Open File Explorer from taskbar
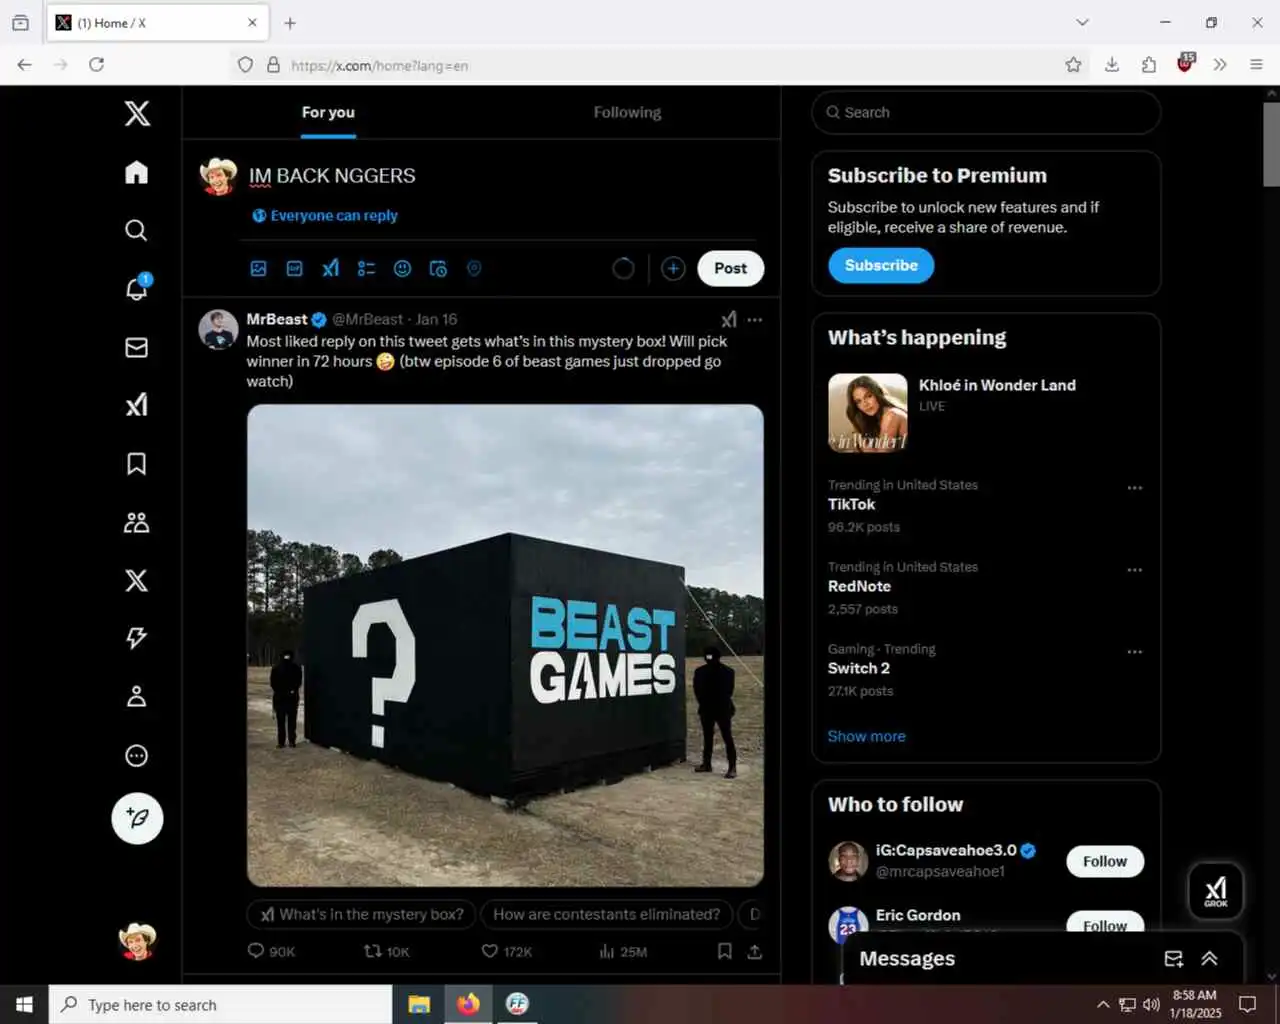 419,1004
